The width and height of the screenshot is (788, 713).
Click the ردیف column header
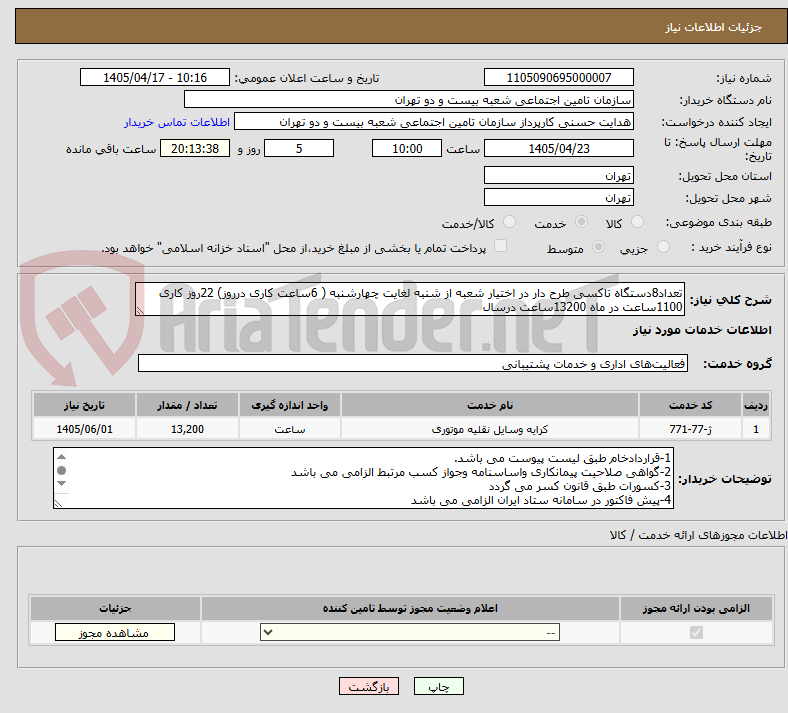(x=756, y=405)
